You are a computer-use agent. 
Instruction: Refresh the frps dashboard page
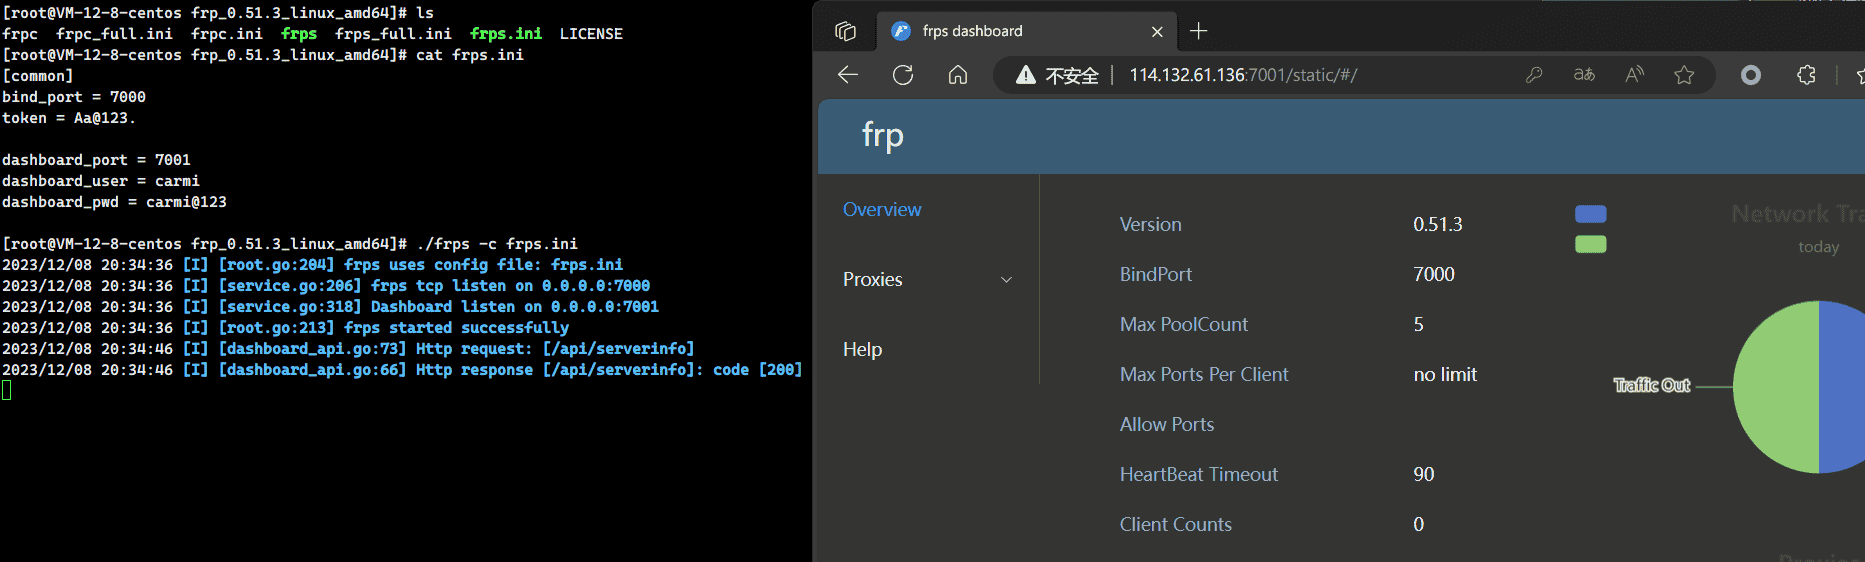coord(903,75)
